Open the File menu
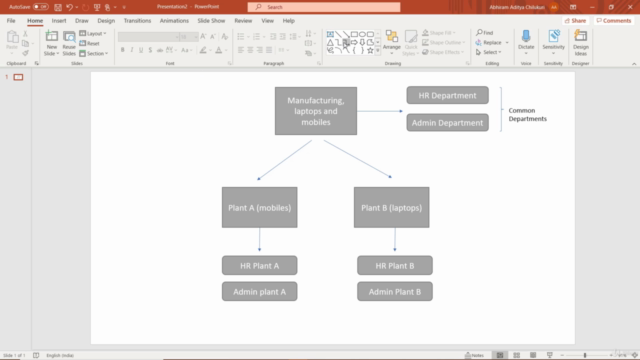Screen dimensions: 640x360 (x=11, y=20)
